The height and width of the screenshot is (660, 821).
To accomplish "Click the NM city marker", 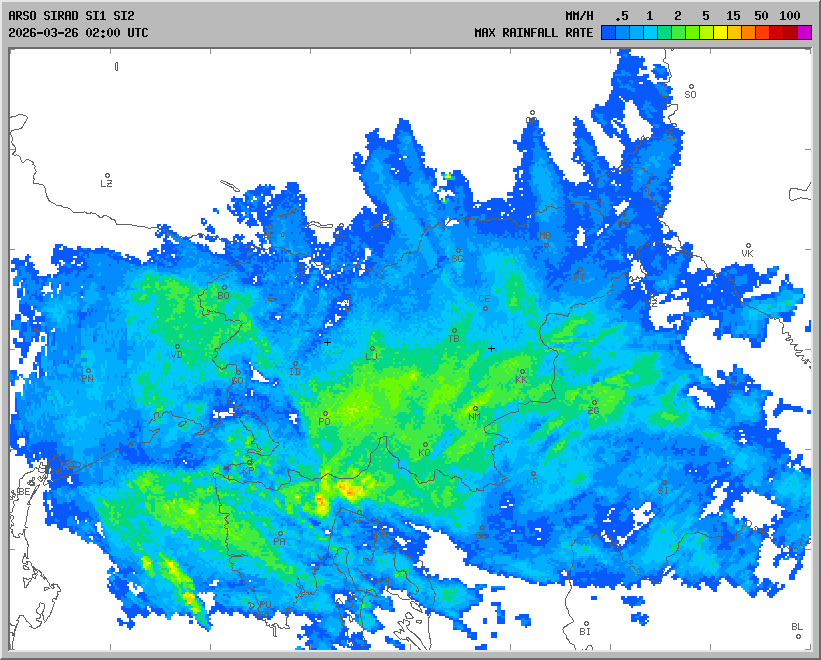I will (x=475, y=409).
